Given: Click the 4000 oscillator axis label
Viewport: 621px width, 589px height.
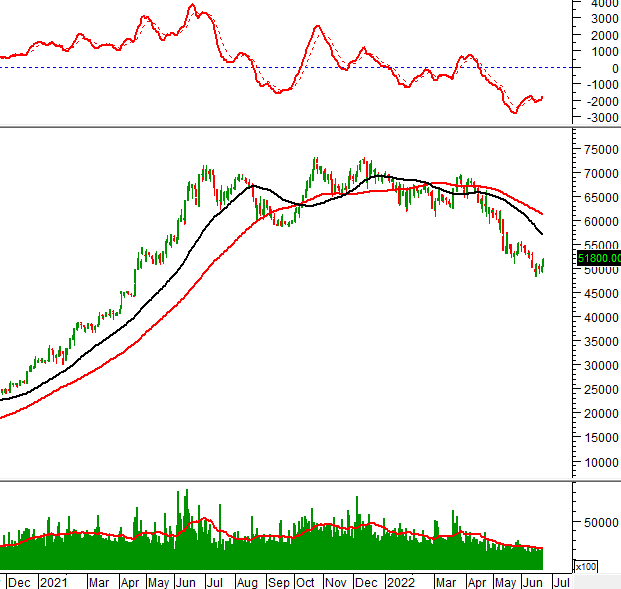Looking at the screenshot, I should tap(604, 3).
